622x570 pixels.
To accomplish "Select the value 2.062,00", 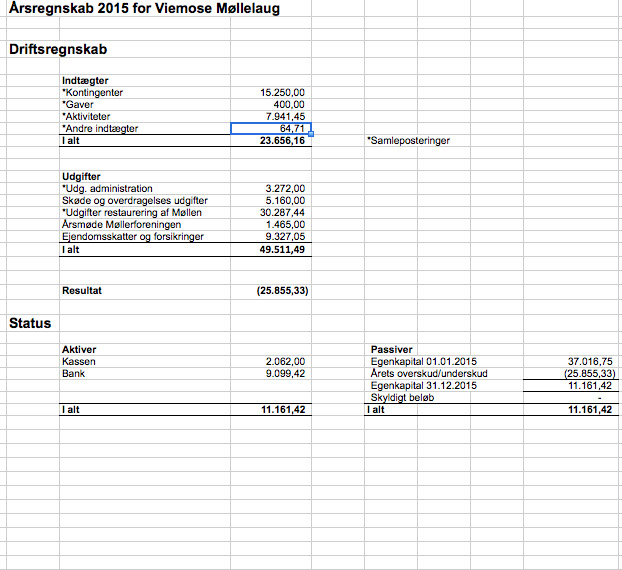I will pos(285,361).
